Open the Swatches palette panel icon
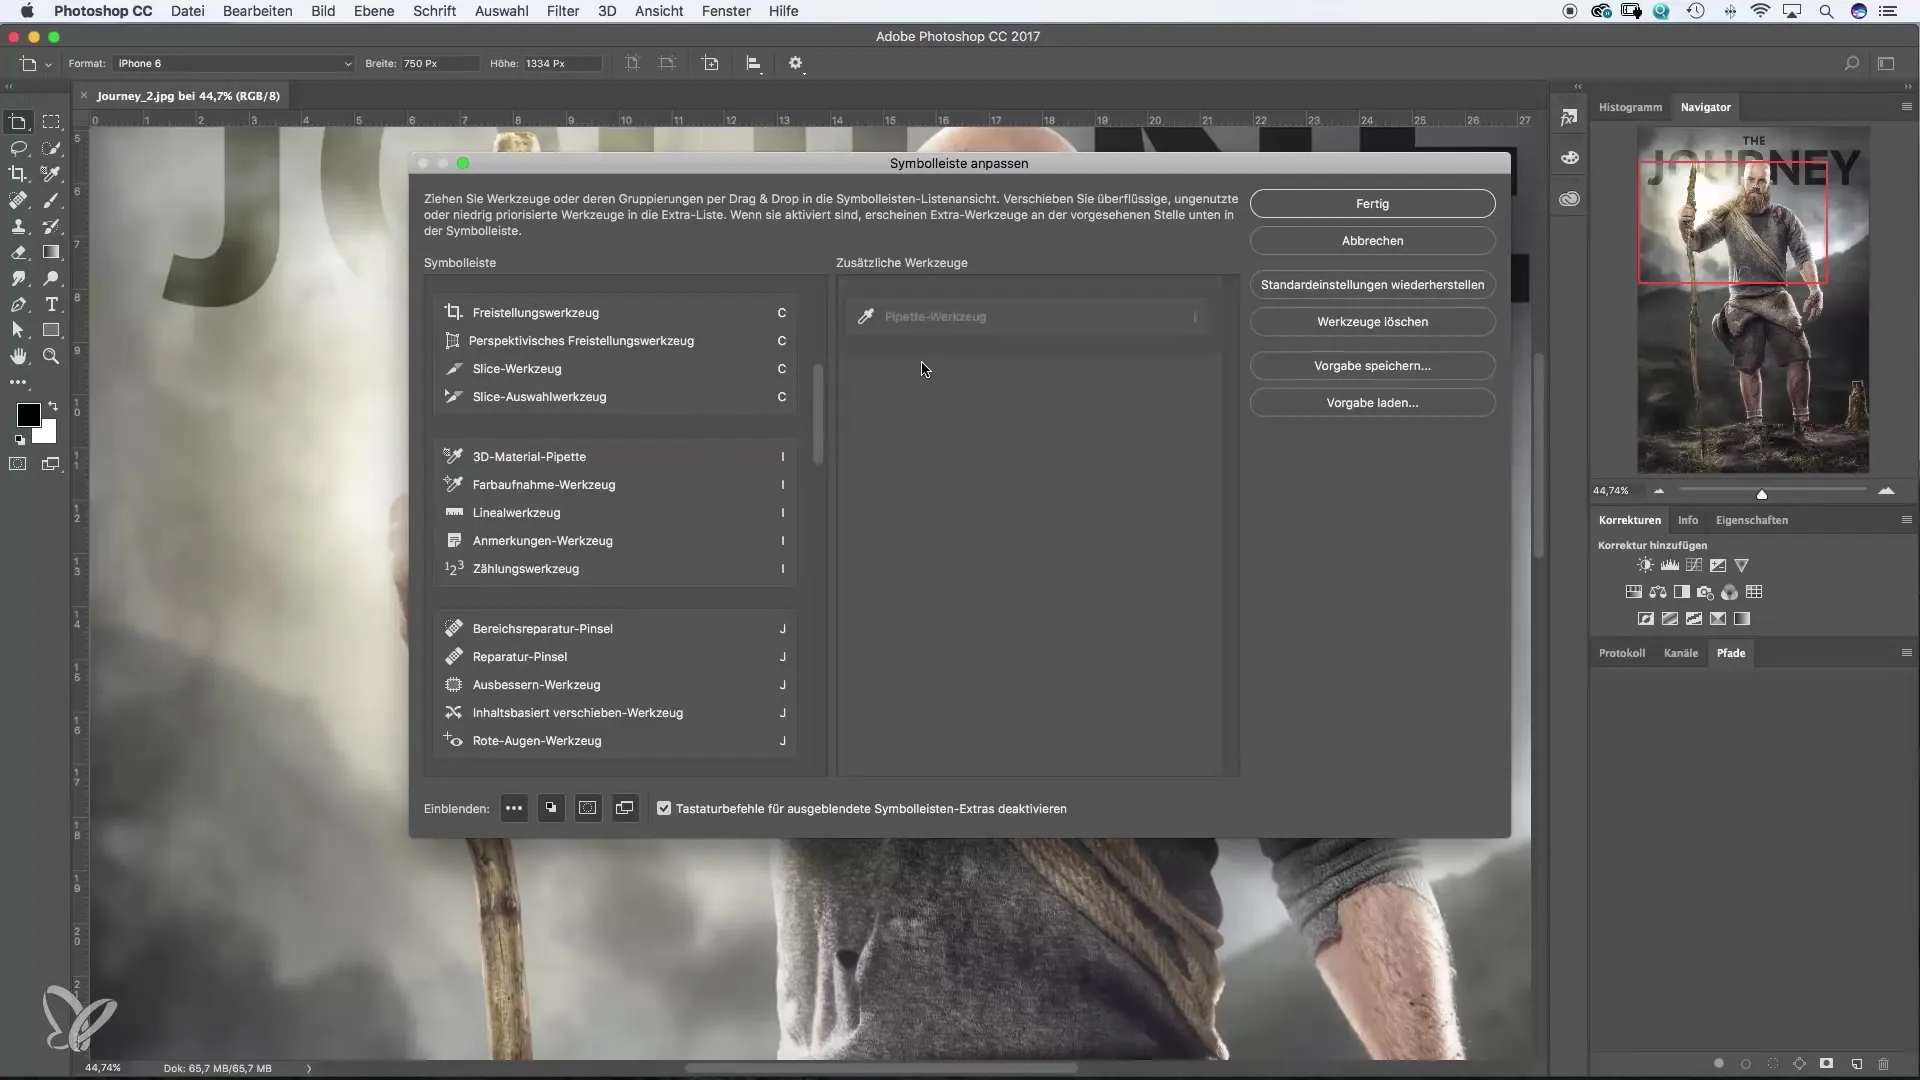 (x=1569, y=158)
